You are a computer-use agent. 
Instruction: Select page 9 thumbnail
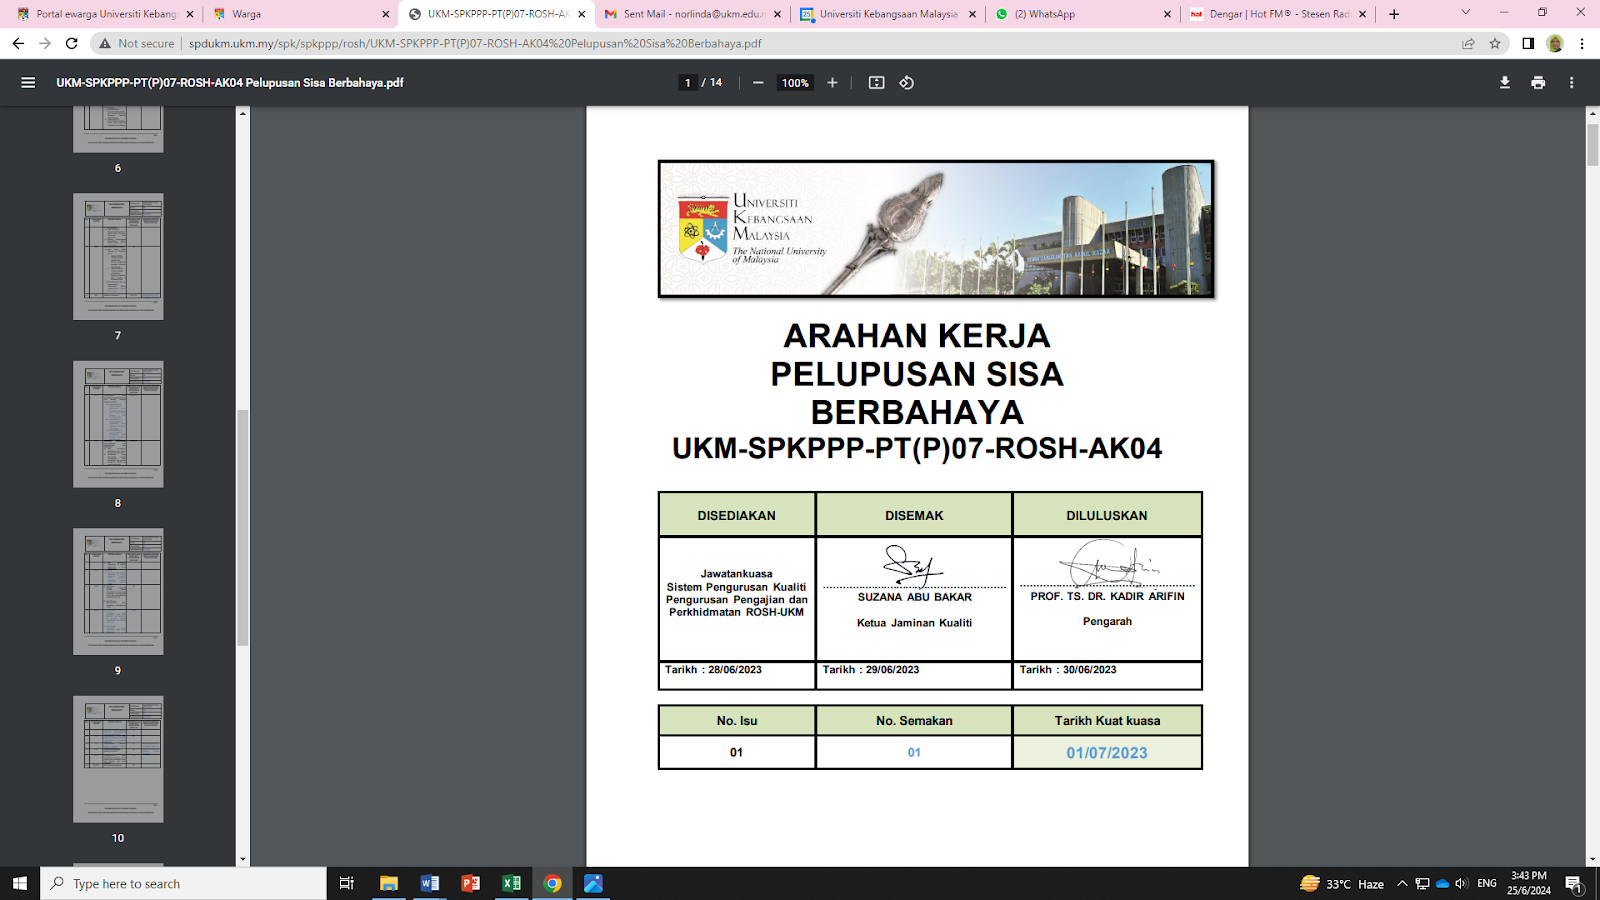[x=118, y=592]
